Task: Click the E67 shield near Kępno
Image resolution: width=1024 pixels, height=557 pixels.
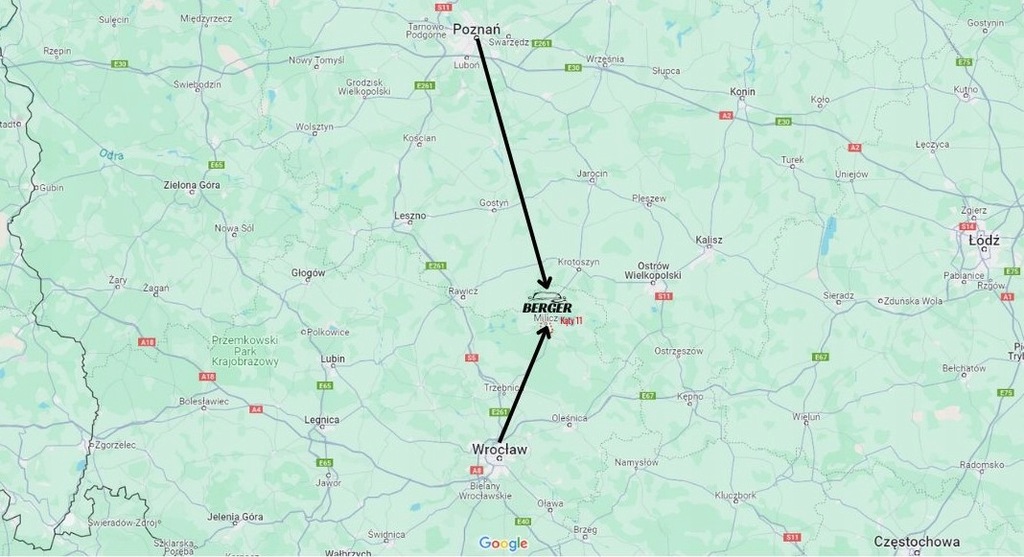Action: [x=647, y=396]
